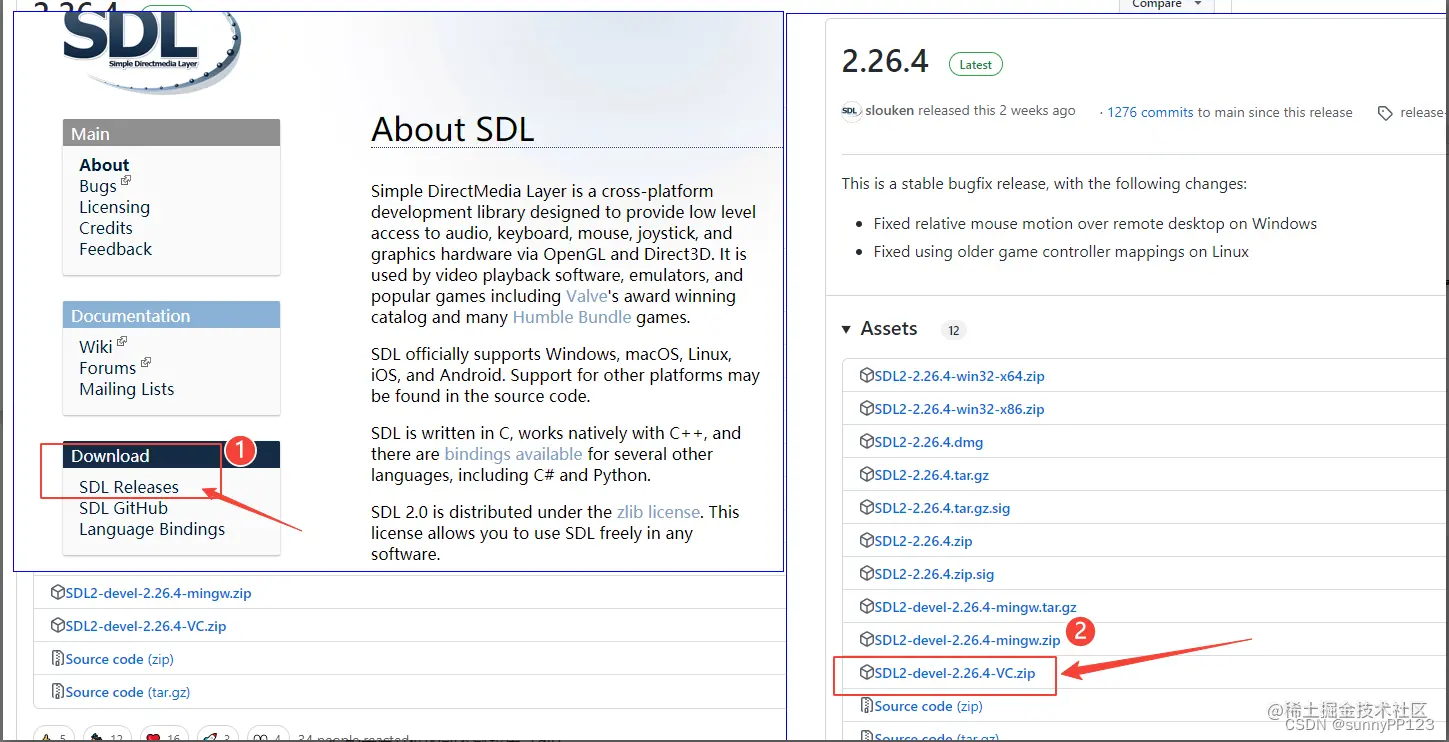Click file icon of lower-left Source code (zip)
Viewport: 1449px width, 742px height.
58,659
